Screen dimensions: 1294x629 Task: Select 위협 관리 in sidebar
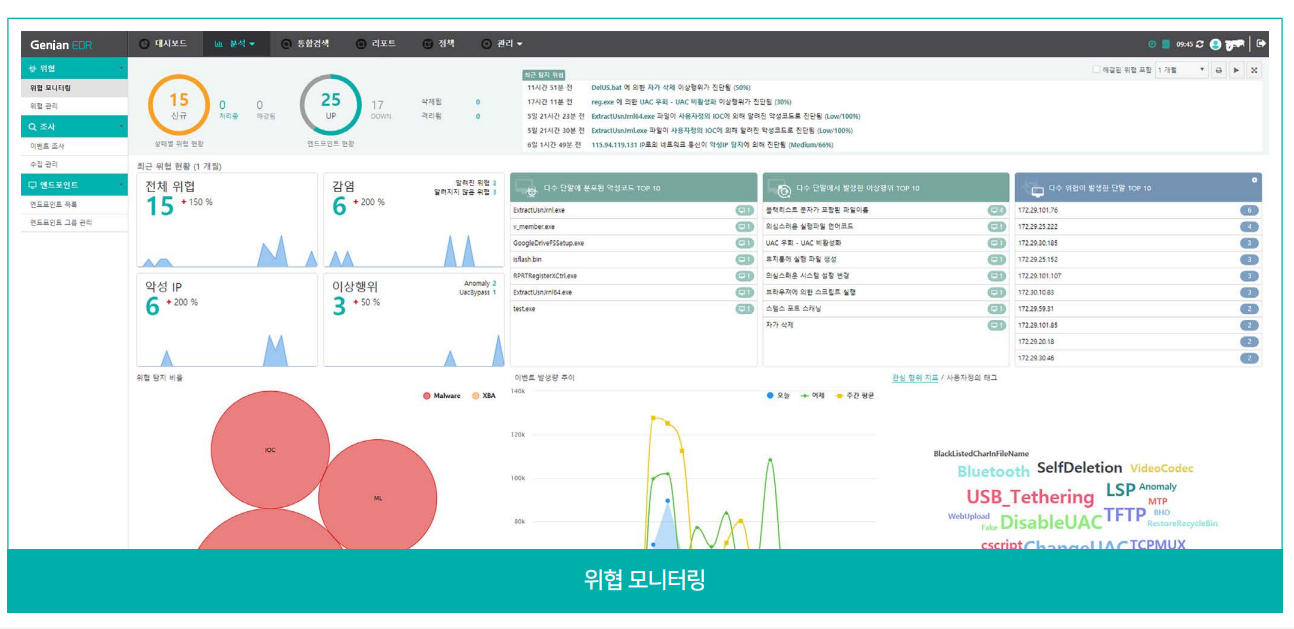coord(75,105)
